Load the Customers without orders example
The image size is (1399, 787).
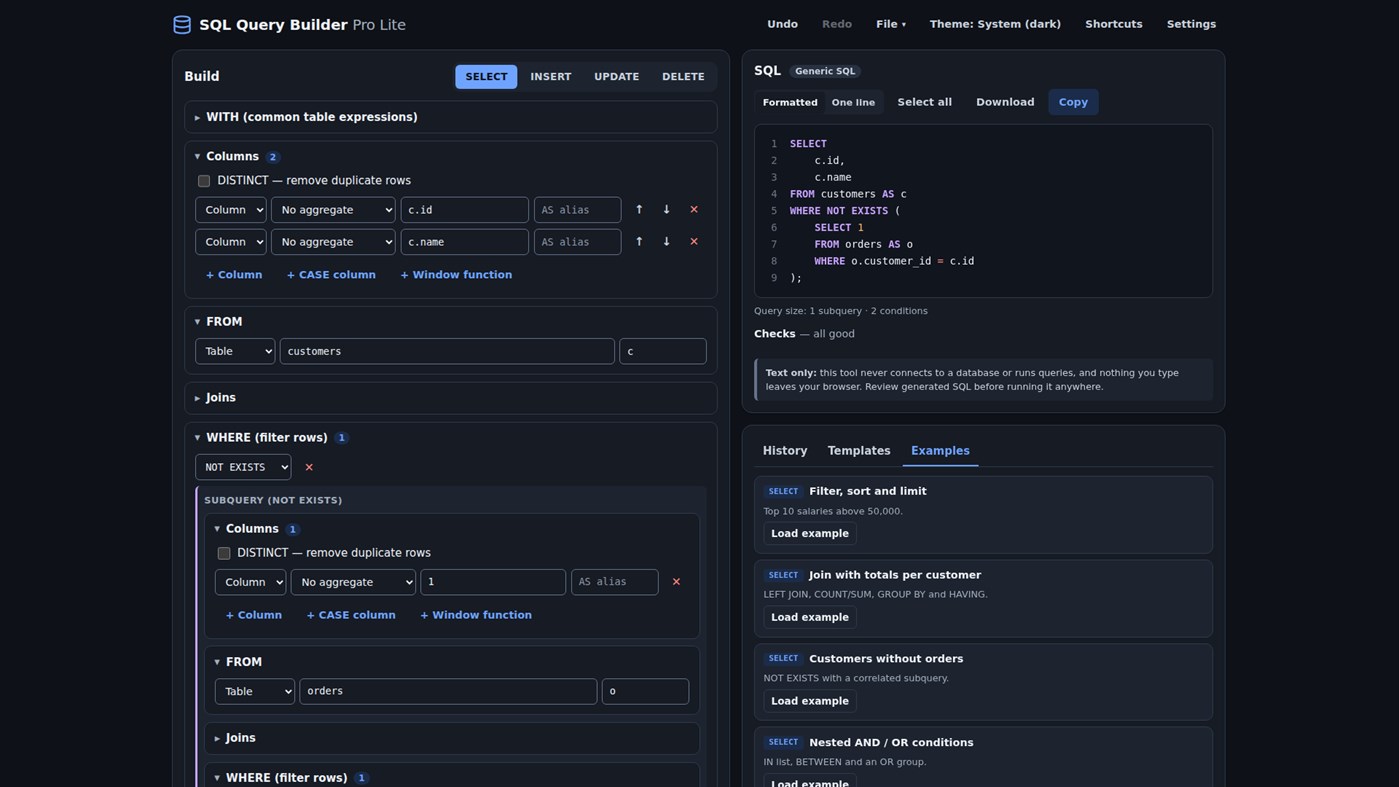coord(810,701)
